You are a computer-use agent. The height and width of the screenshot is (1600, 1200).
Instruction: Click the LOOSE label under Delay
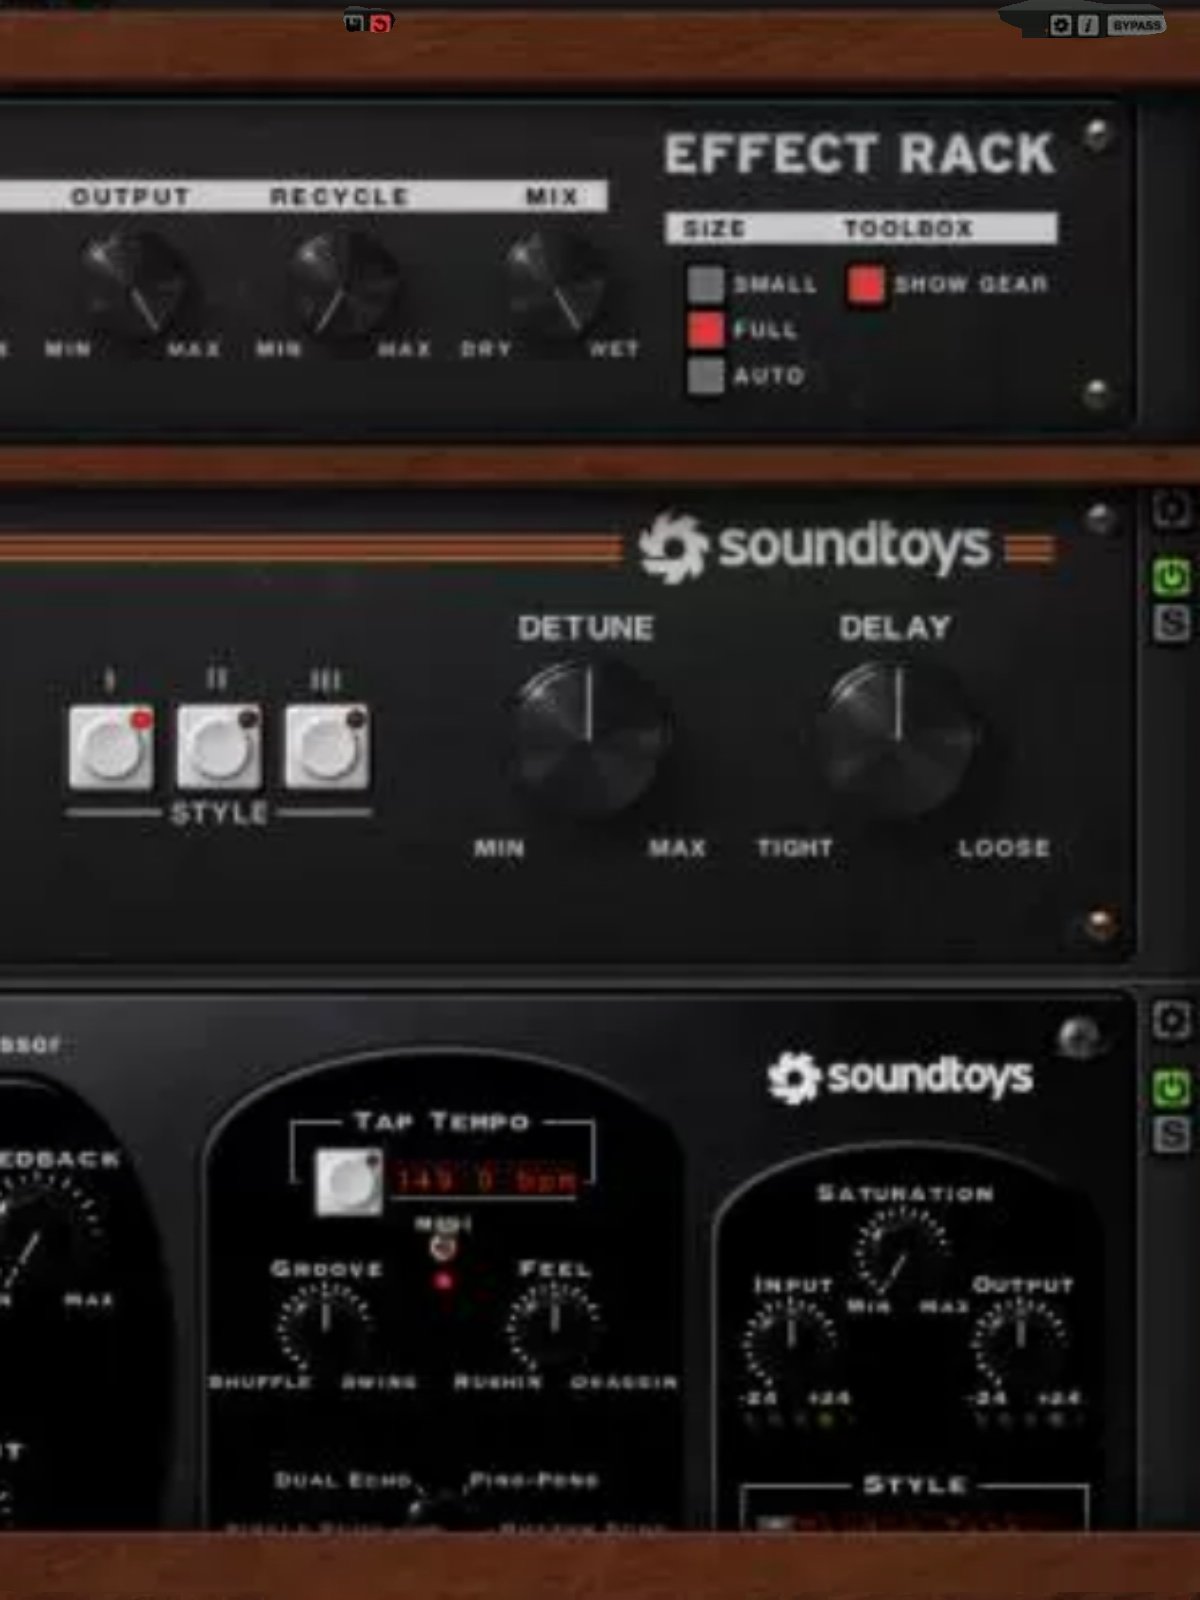click(x=1004, y=848)
